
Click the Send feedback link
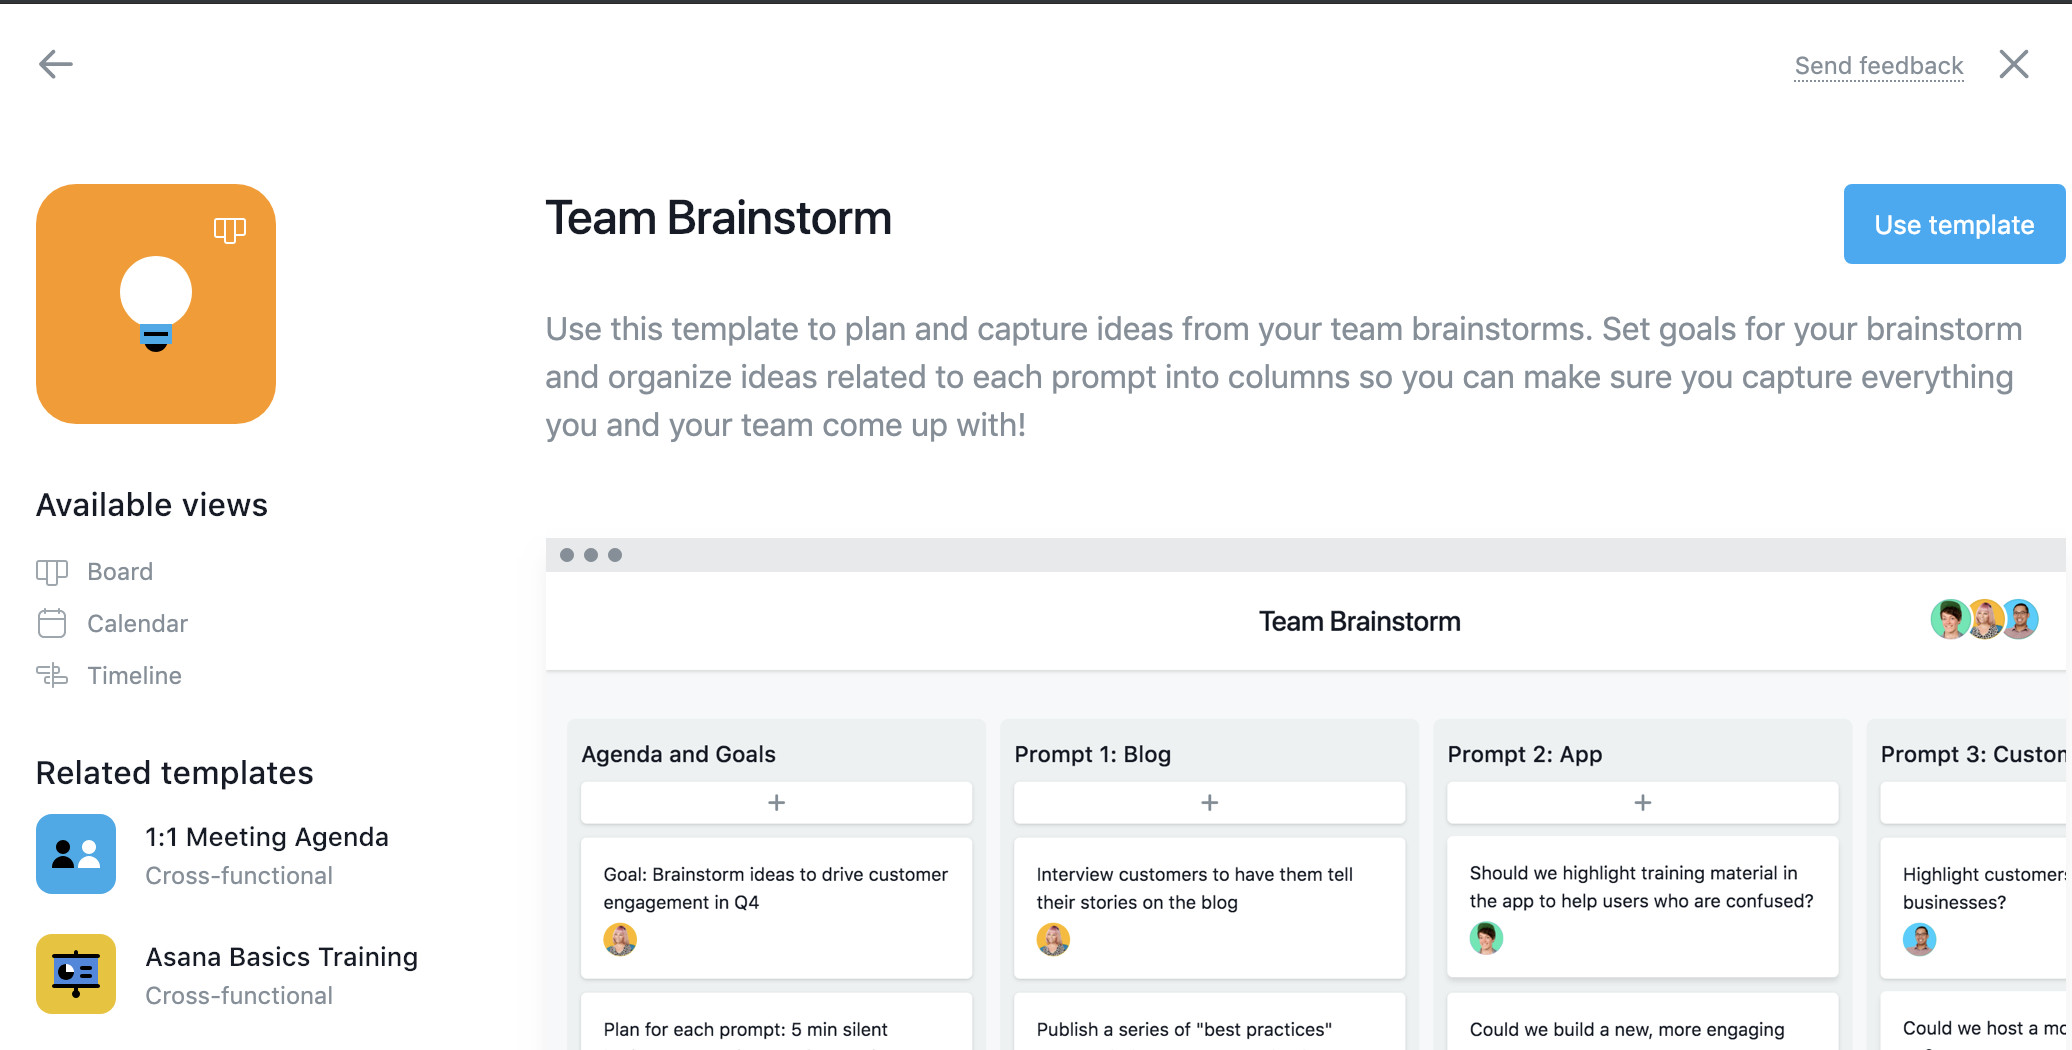point(1878,66)
